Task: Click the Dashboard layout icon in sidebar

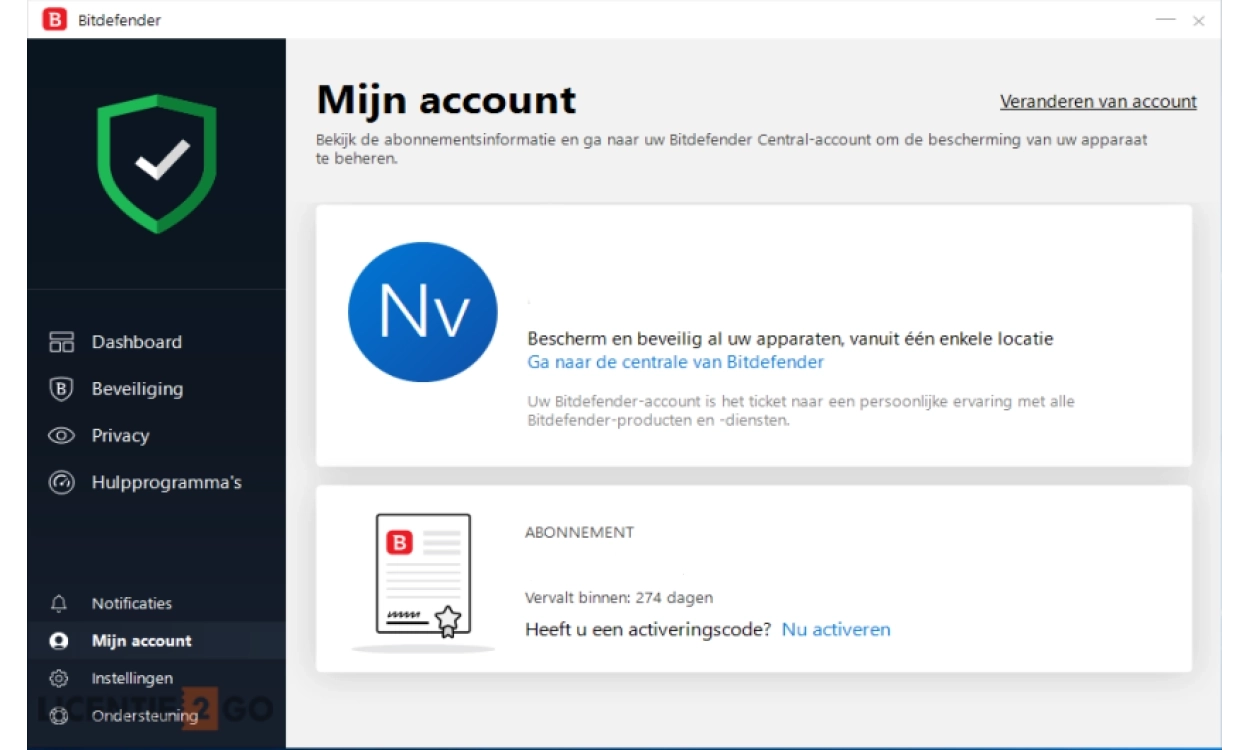Action: tap(61, 342)
